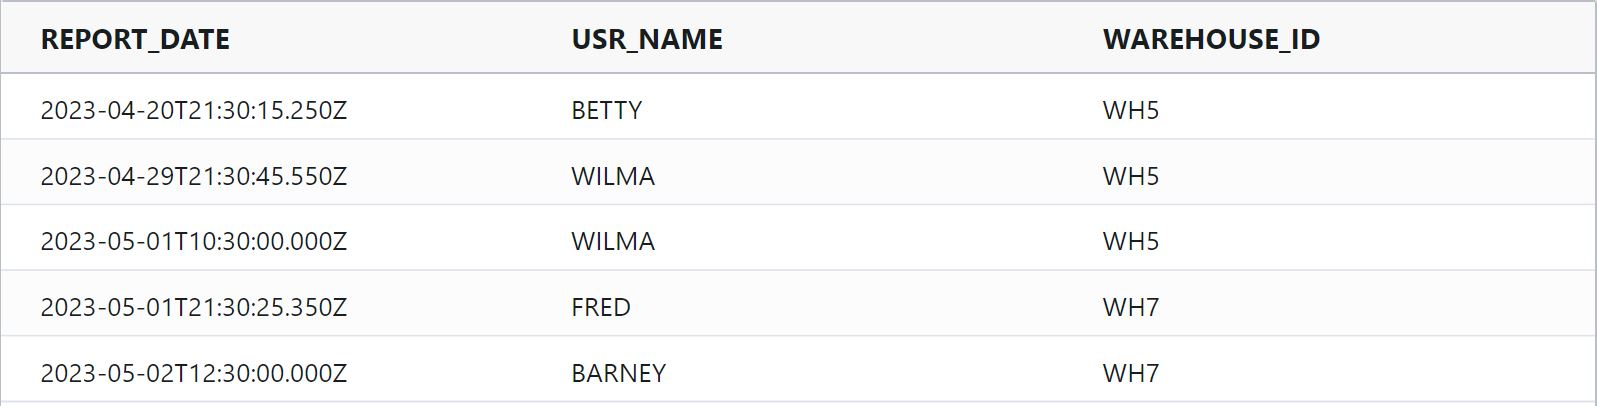Viewport: 1597px width, 406px height.
Task: Click the REPORT_DATE column header
Action: coord(135,40)
